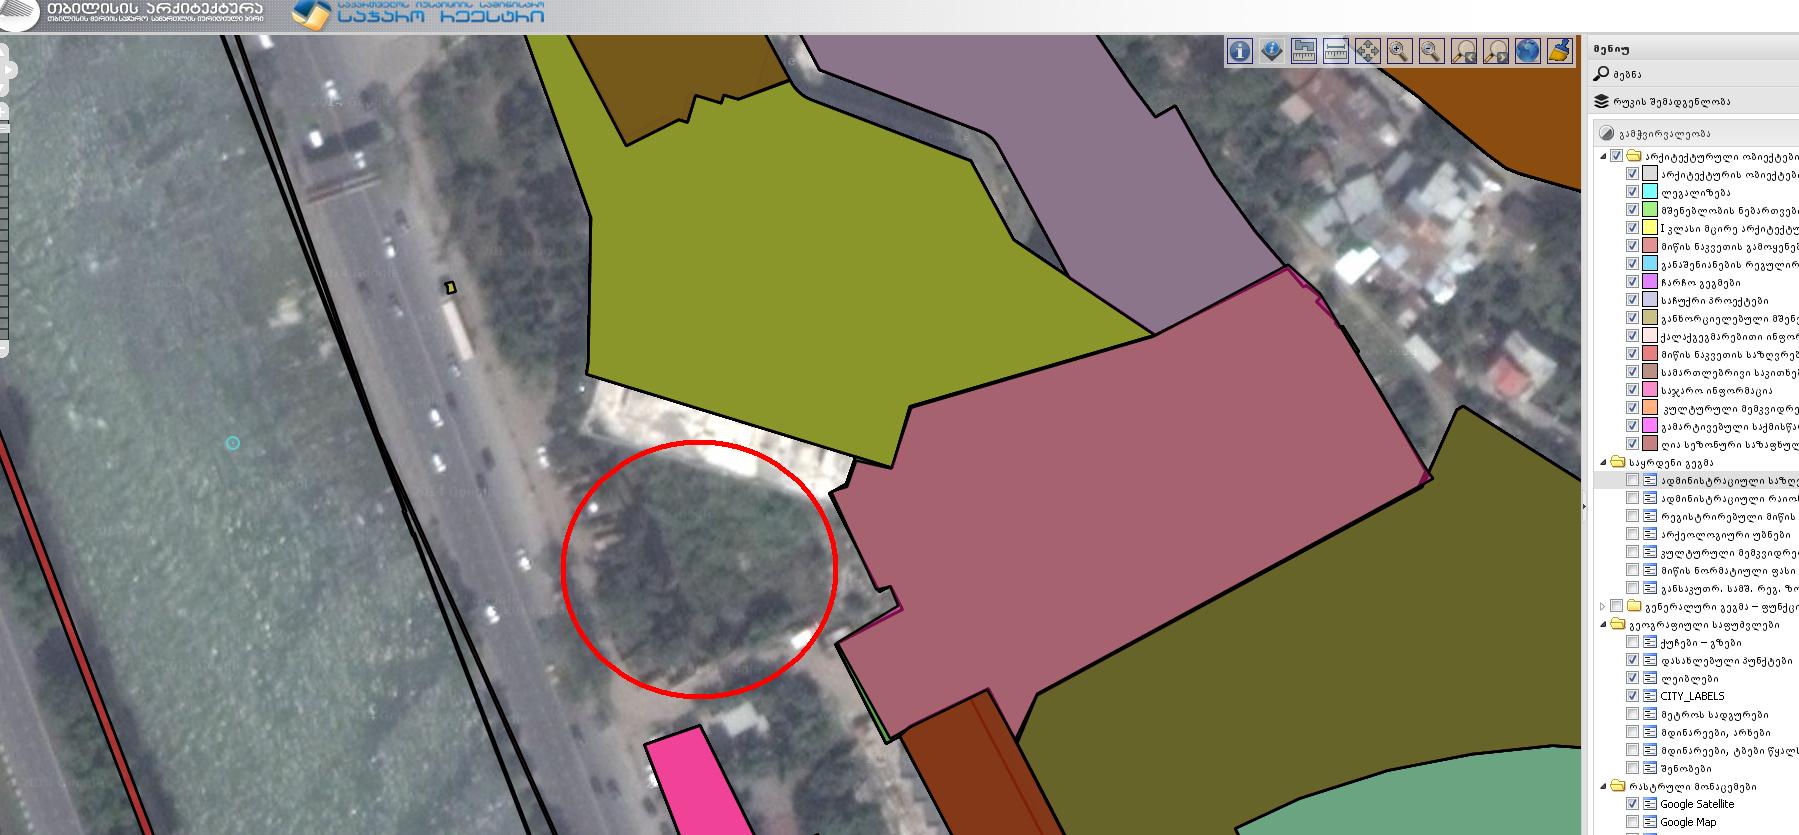Check the მეტროს სადგურები layer checkbox

[x=1633, y=714]
